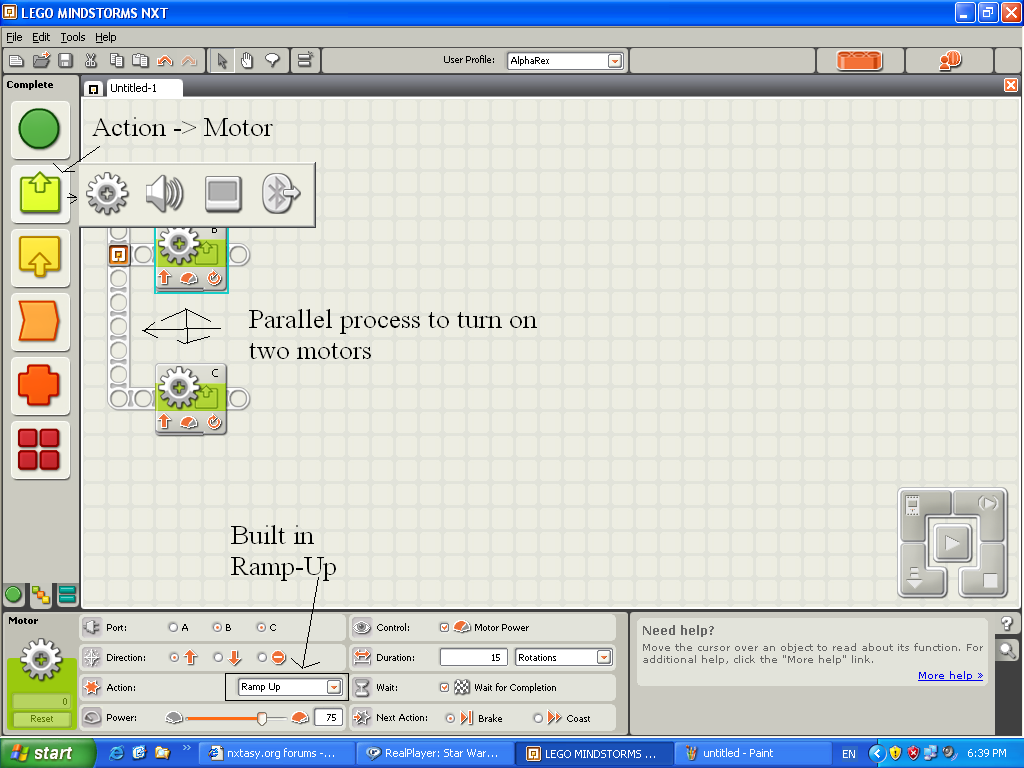Open the Advanced blocks red squares palette
Viewport: 1024px width, 768px height.
coord(40,449)
